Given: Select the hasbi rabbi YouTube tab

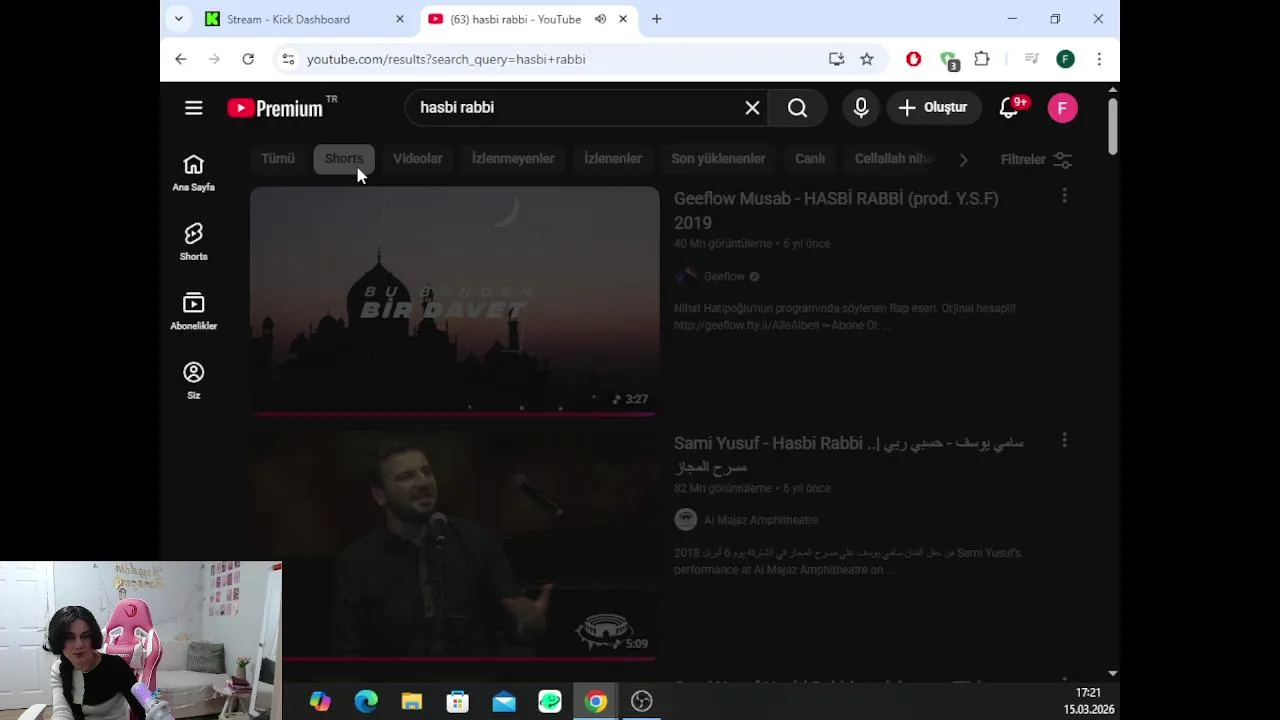Looking at the screenshot, I should tap(514, 19).
